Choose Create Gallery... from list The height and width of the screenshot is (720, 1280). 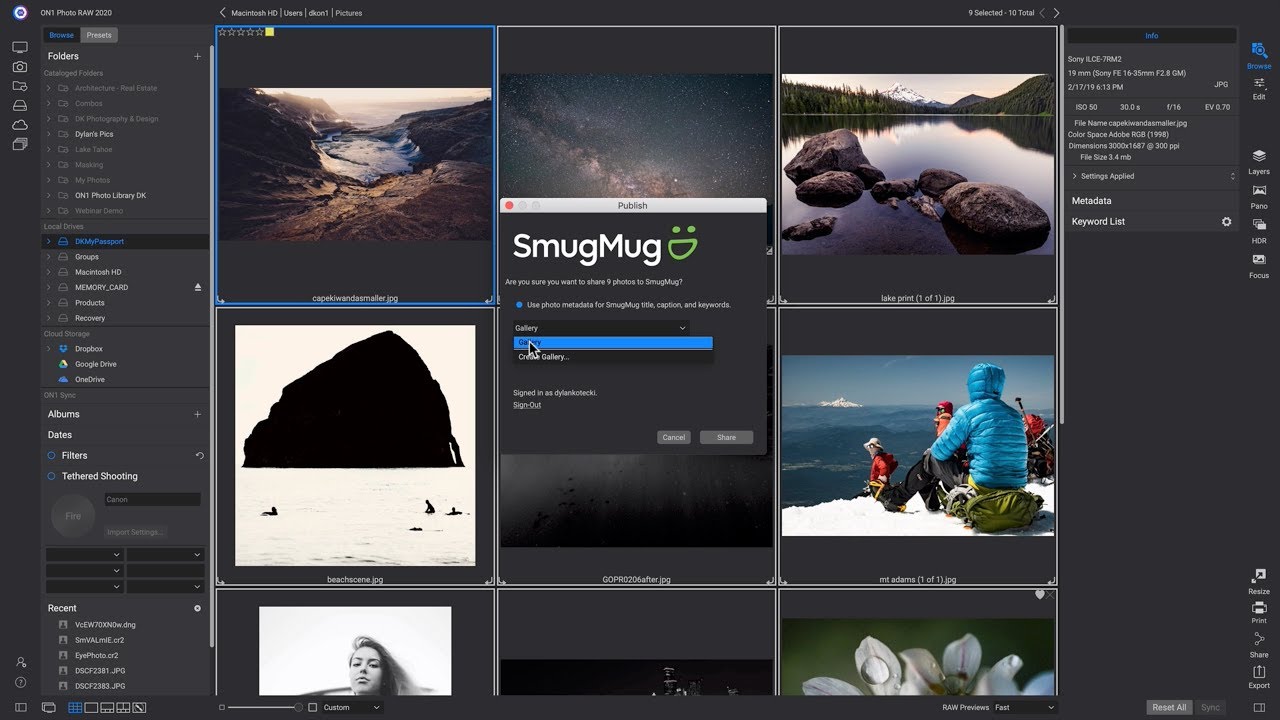point(613,356)
